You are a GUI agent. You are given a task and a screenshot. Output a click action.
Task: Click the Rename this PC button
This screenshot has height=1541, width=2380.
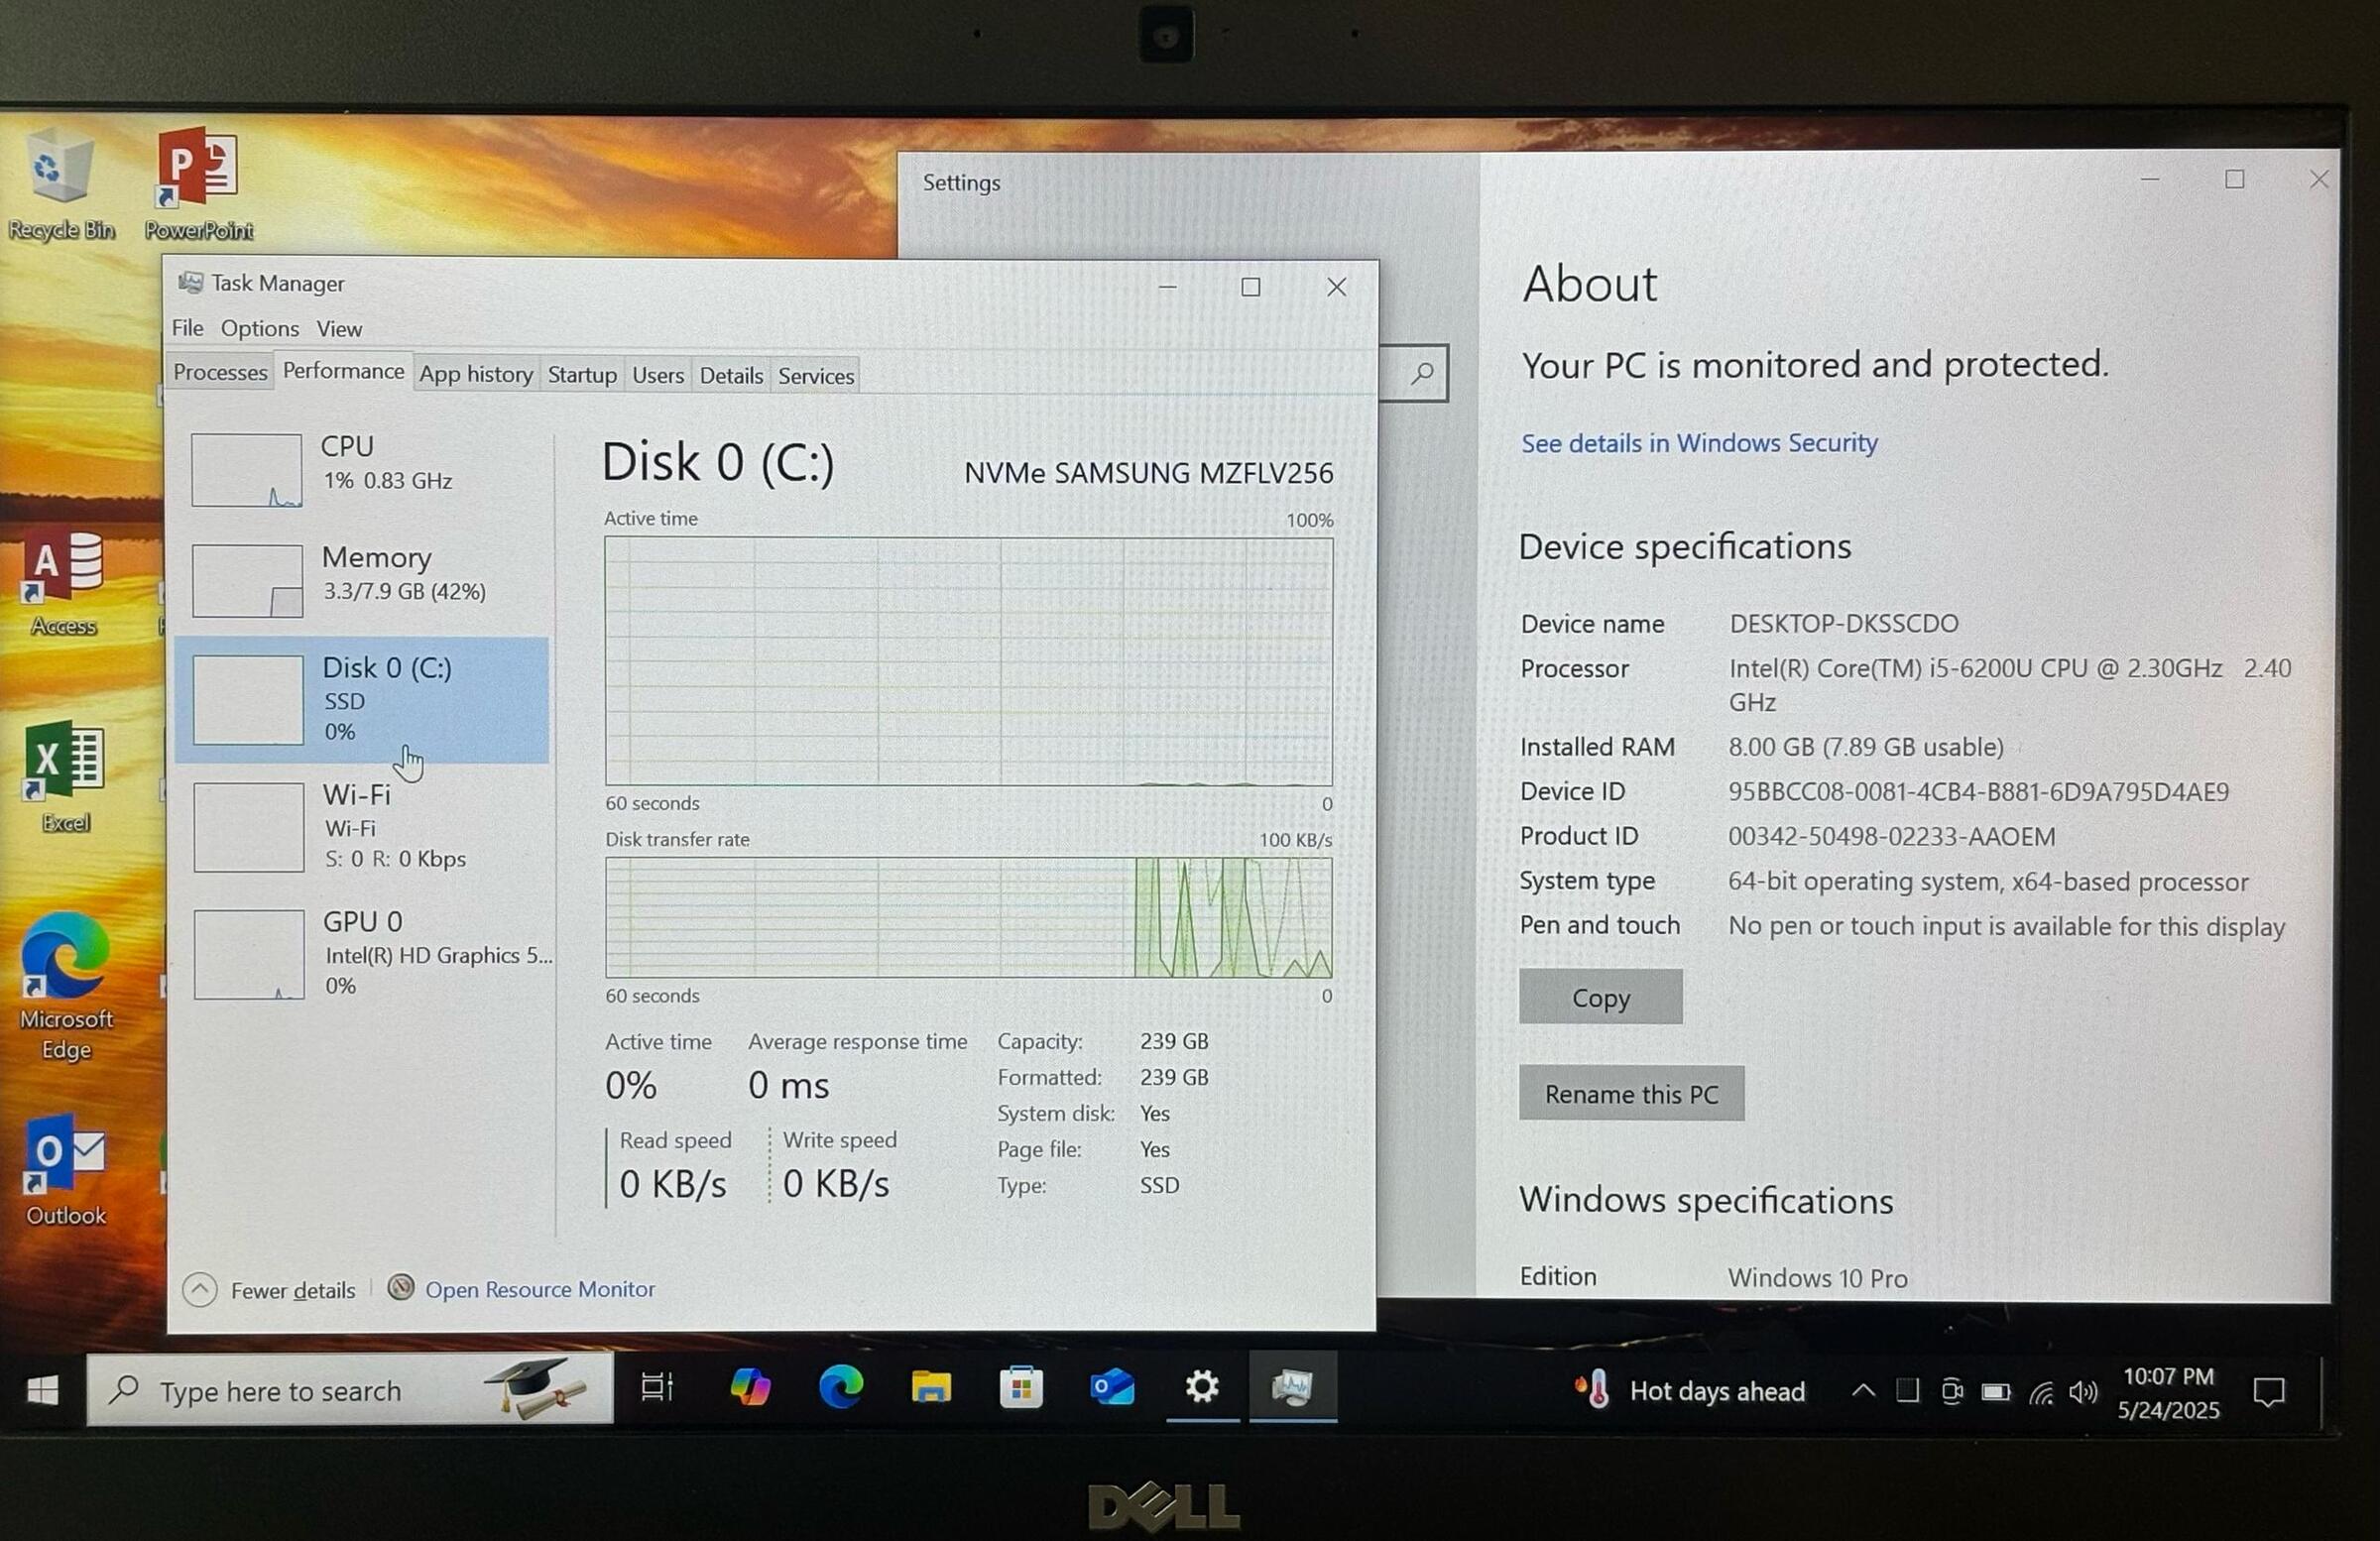click(x=1630, y=1093)
